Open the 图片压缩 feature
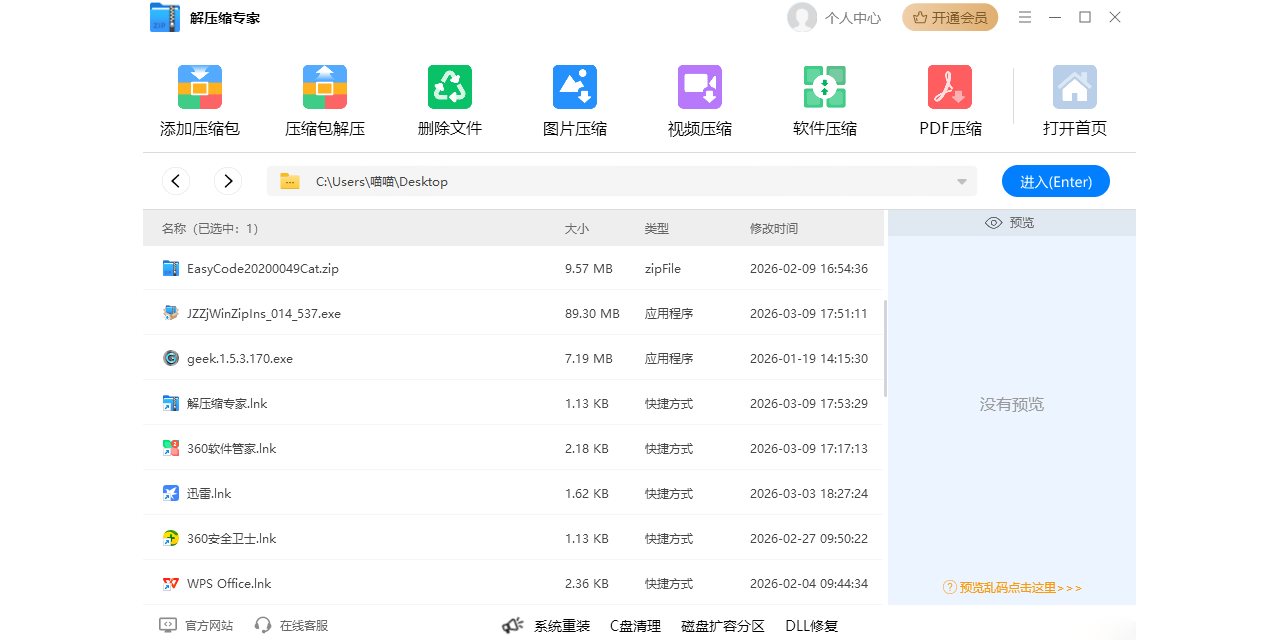1280x640 pixels. 574,98
